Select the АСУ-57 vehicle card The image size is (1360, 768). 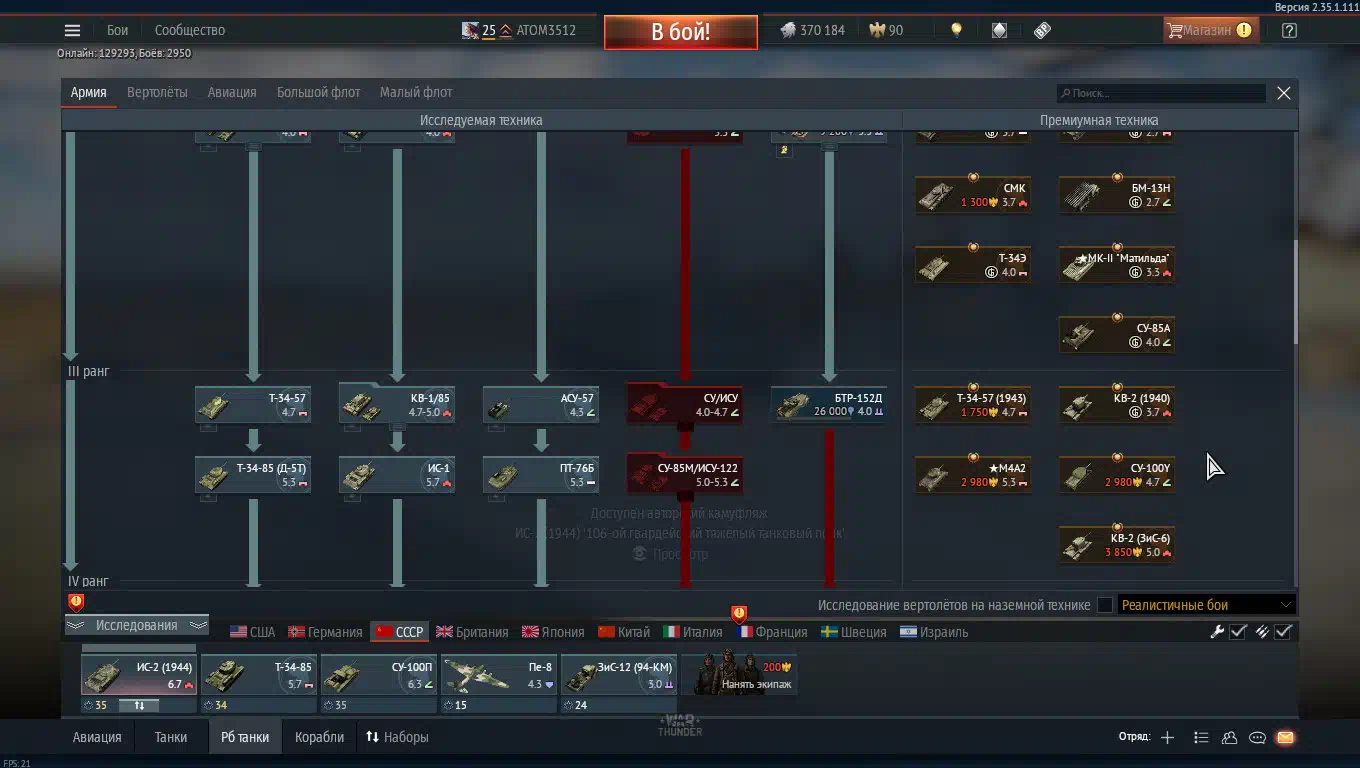point(541,405)
